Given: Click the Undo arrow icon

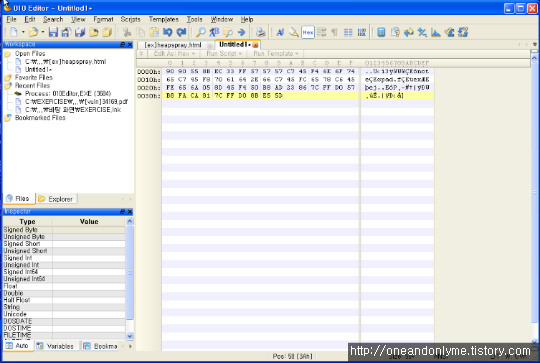Looking at the screenshot, I should [168, 32].
